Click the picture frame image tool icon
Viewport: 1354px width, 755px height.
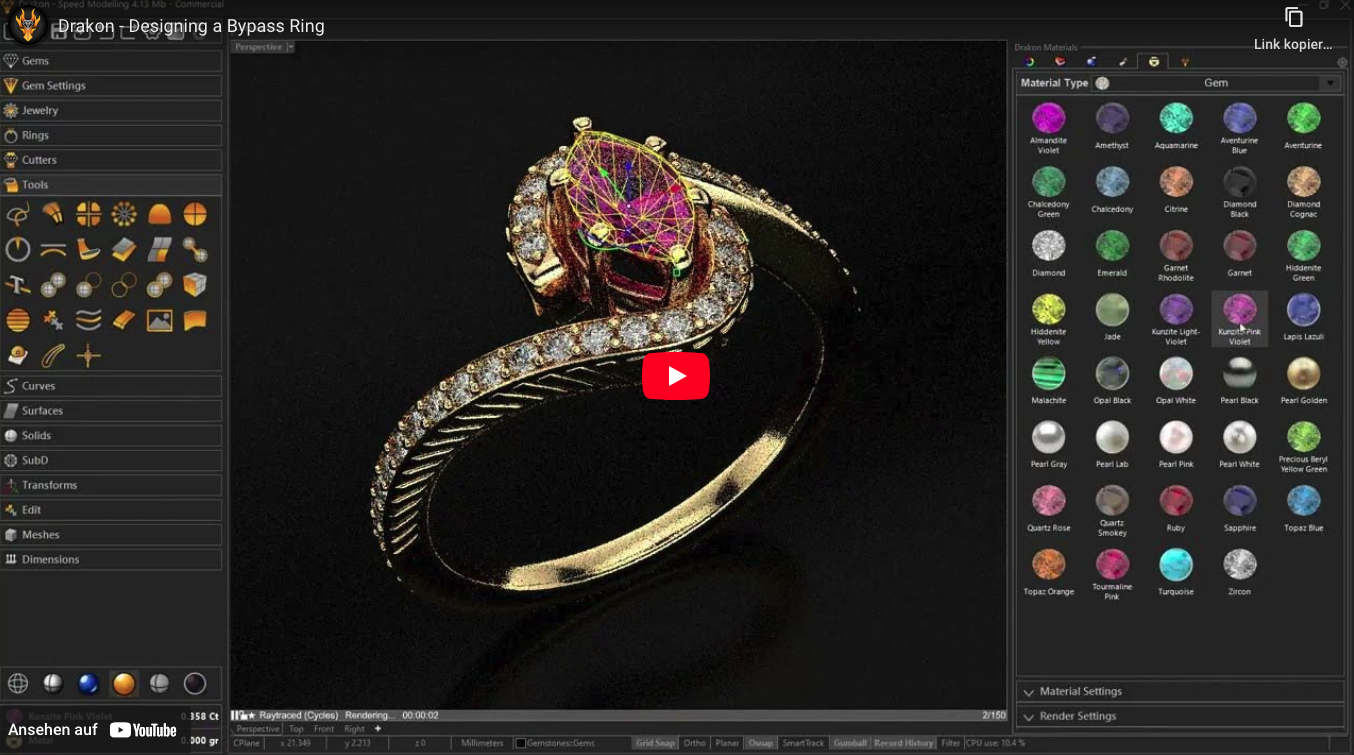pos(159,320)
